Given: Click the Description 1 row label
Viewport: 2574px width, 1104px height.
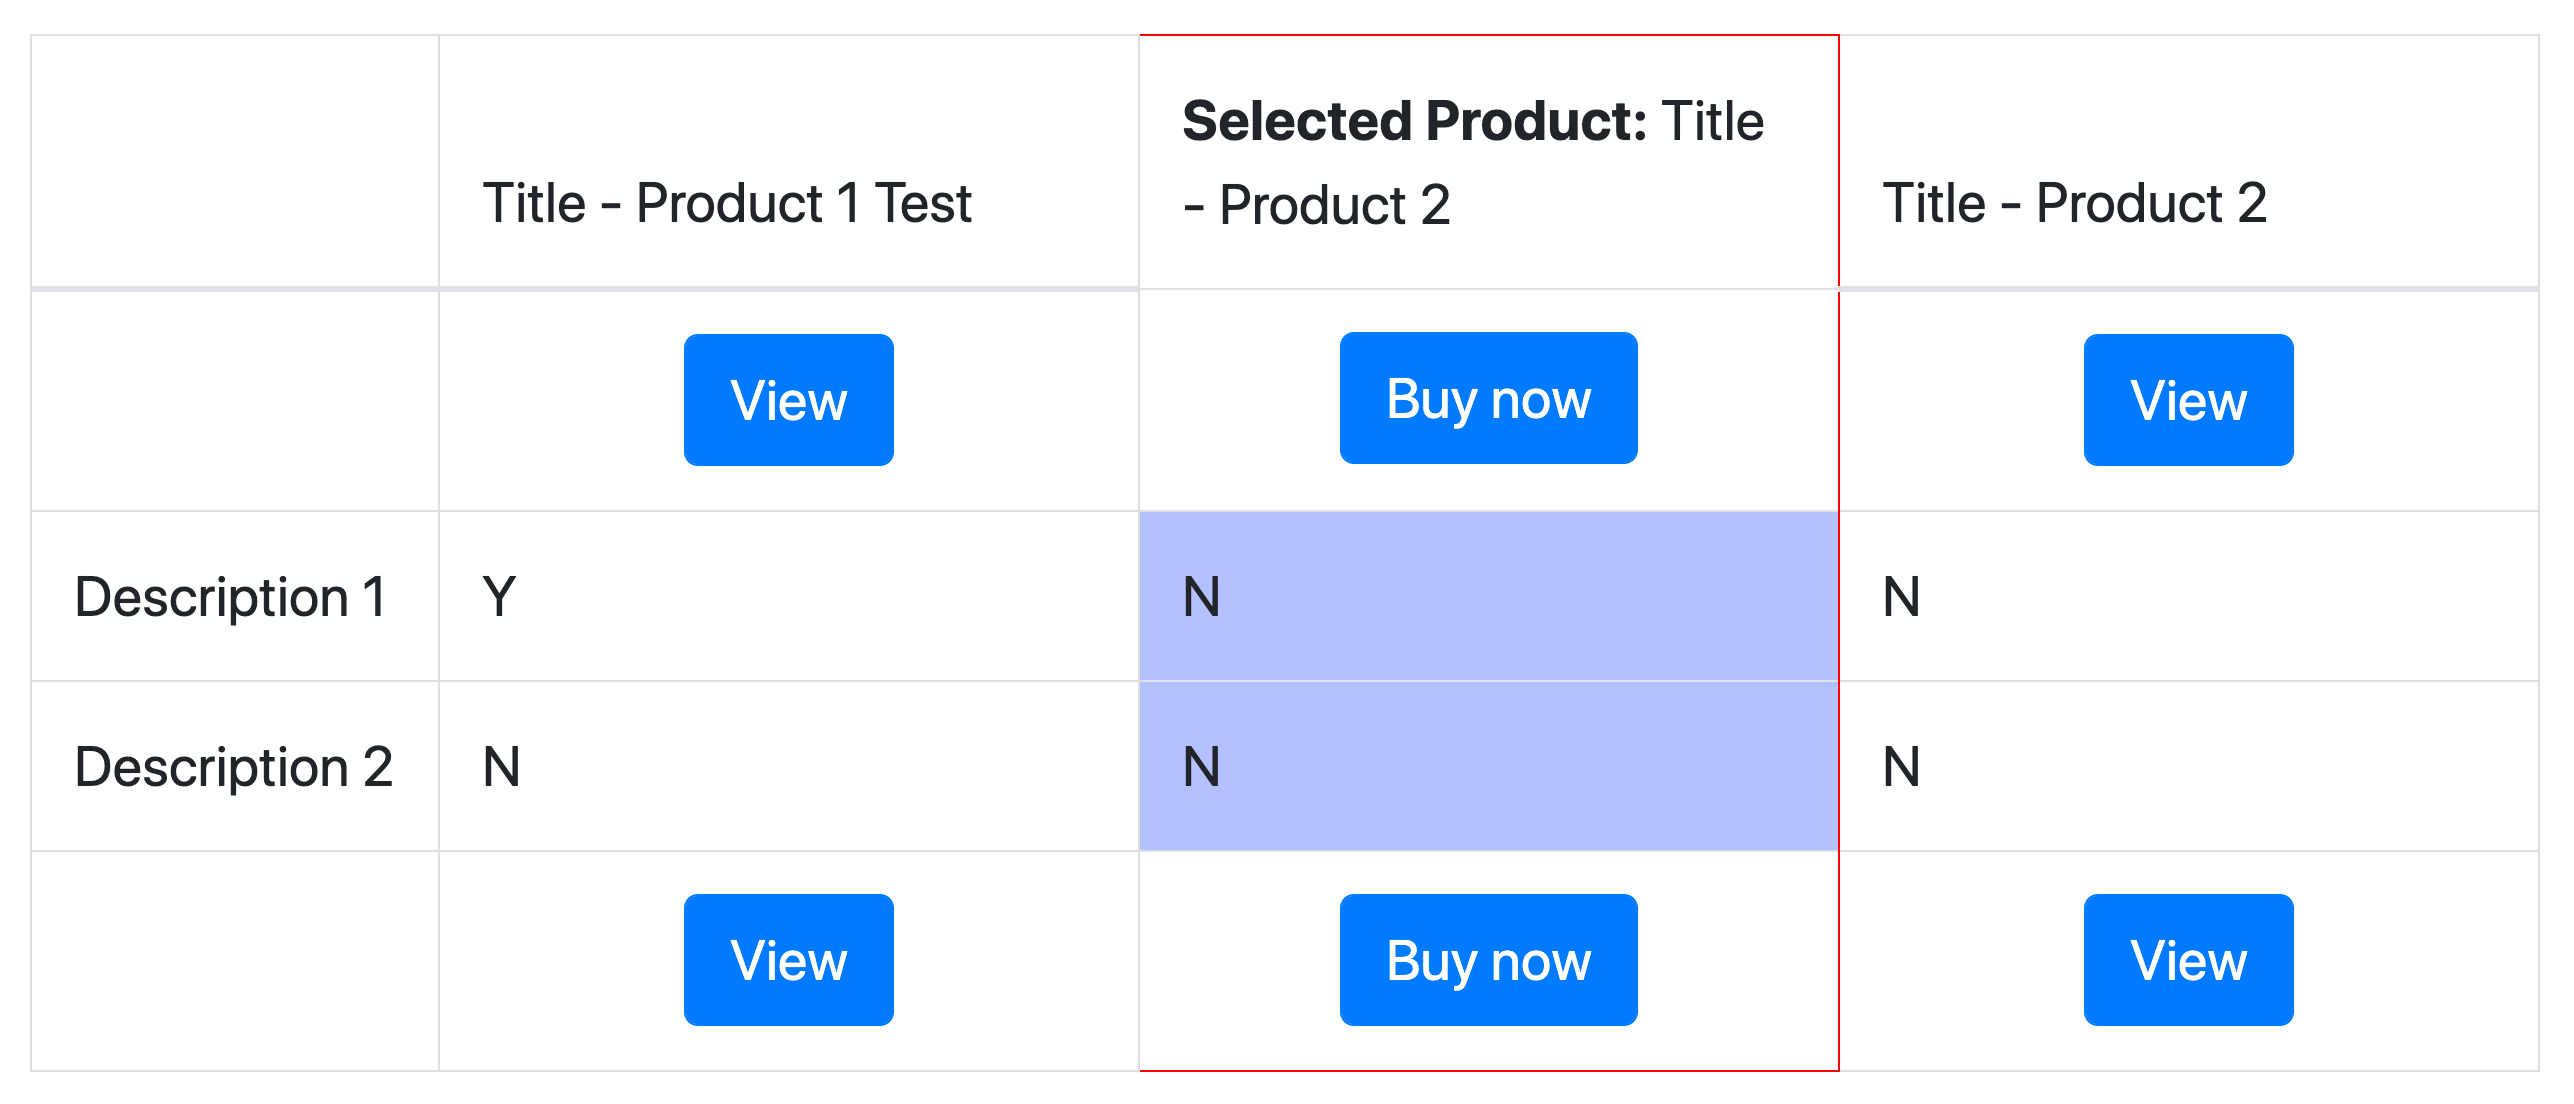Looking at the screenshot, I should 232,598.
